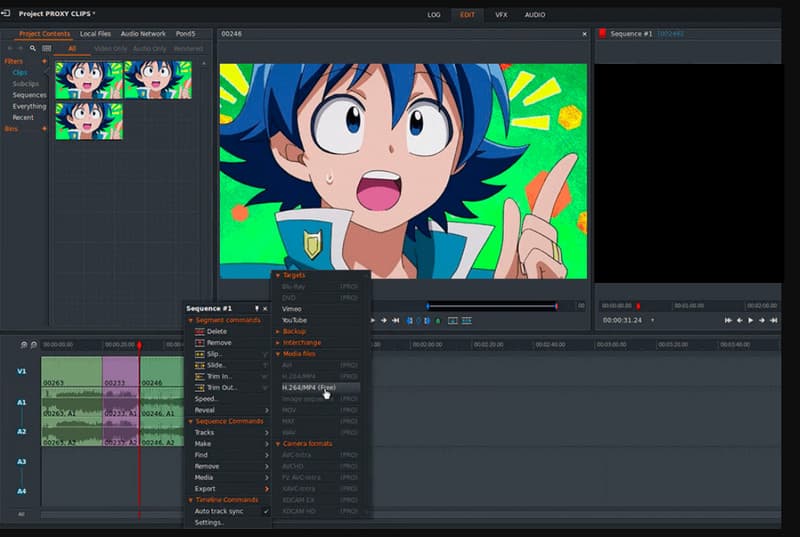Step forward one frame in the 00246 viewer

384,320
